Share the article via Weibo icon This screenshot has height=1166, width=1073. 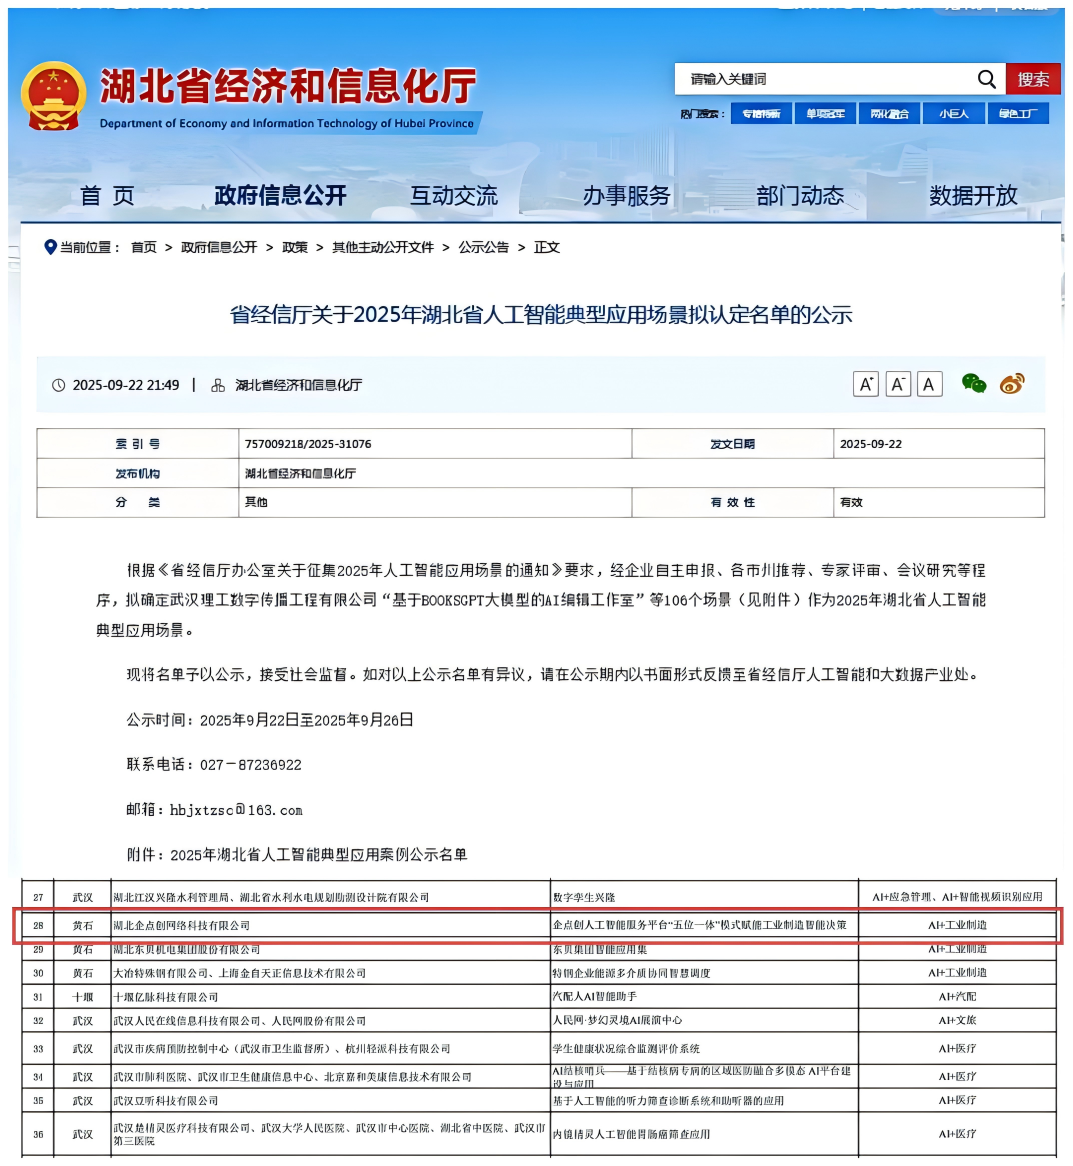[x=1012, y=384]
